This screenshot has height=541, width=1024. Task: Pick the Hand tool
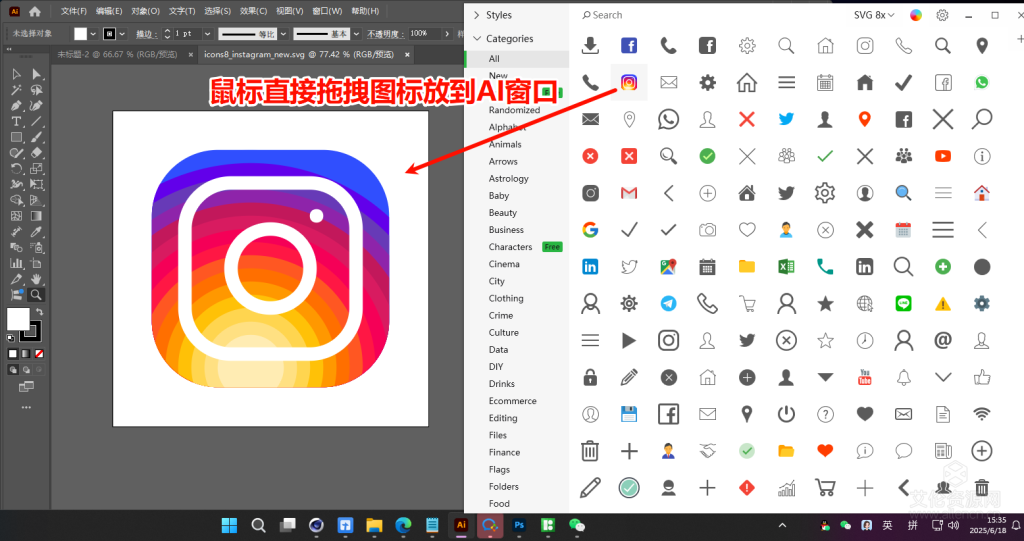[37, 279]
